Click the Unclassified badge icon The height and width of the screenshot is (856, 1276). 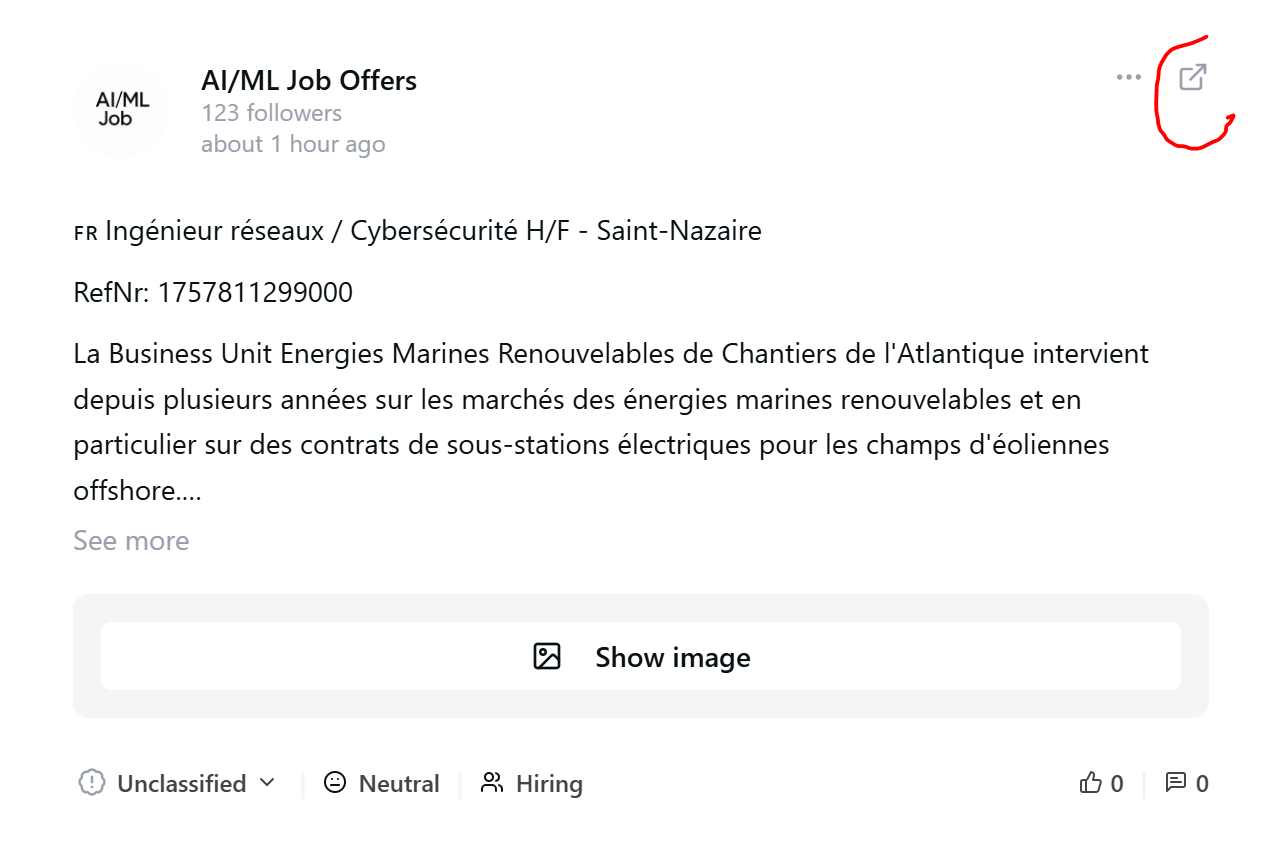[x=92, y=782]
